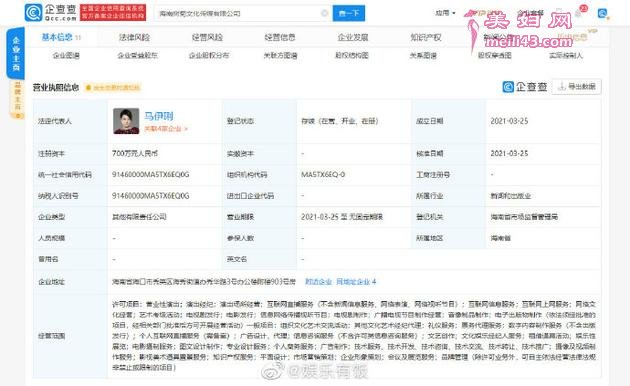Open the 股权结构图 link
This screenshot has height=386, width=630.
pos(352,55)
